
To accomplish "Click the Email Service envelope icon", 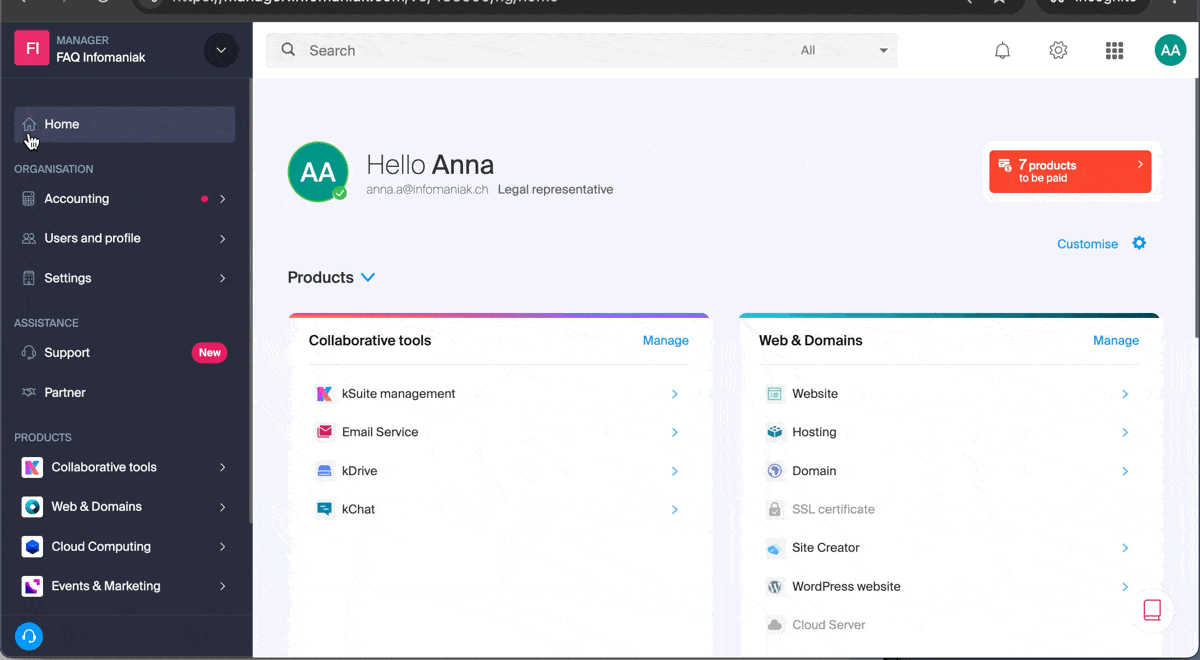I will [324, 432].
